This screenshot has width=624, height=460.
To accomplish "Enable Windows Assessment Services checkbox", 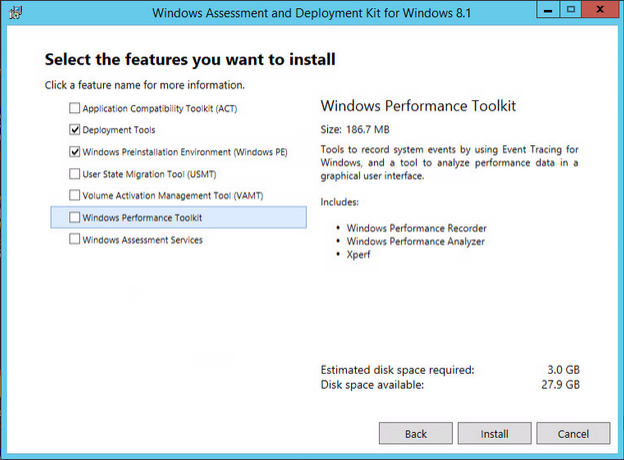I will pos(74,239).
